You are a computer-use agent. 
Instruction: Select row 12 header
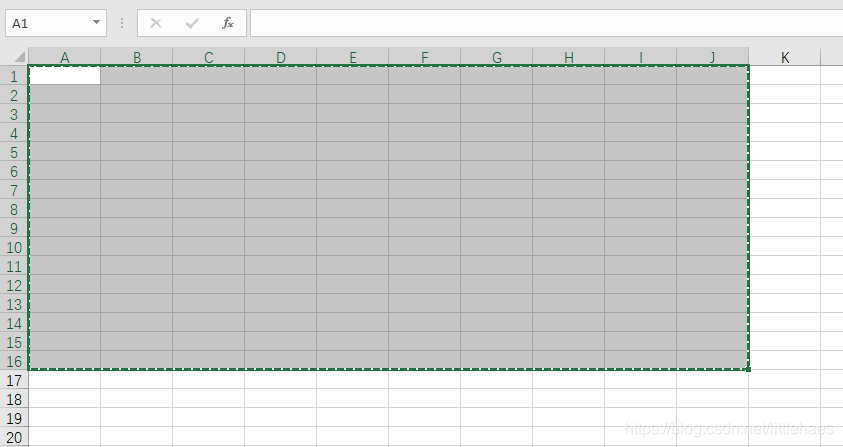point(14,285)
